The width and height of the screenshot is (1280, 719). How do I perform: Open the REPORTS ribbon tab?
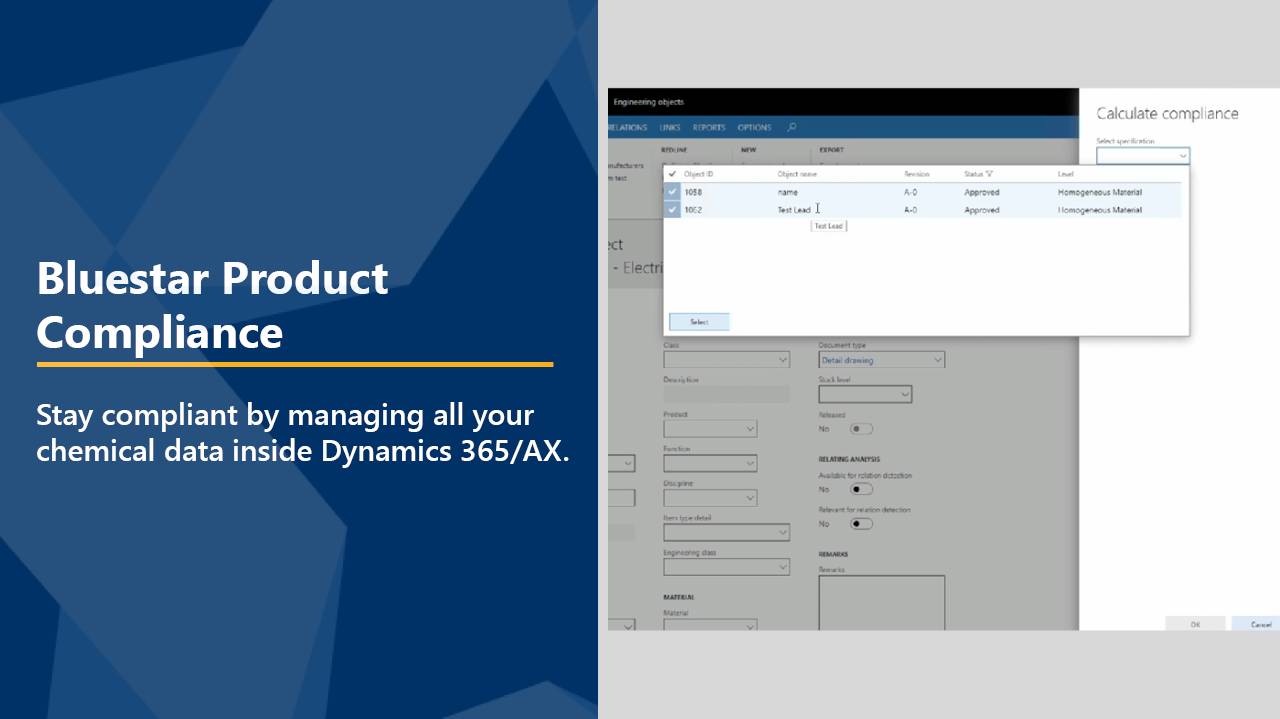pyautogui.click(x=709, y=128)
